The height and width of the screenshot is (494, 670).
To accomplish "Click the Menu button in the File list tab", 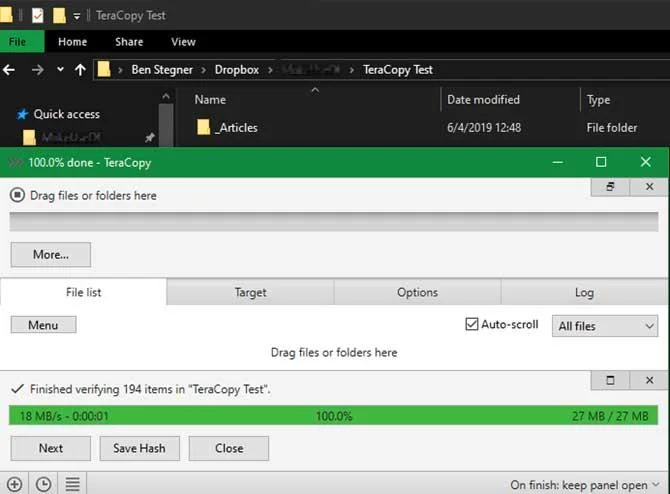I will 43,325.
